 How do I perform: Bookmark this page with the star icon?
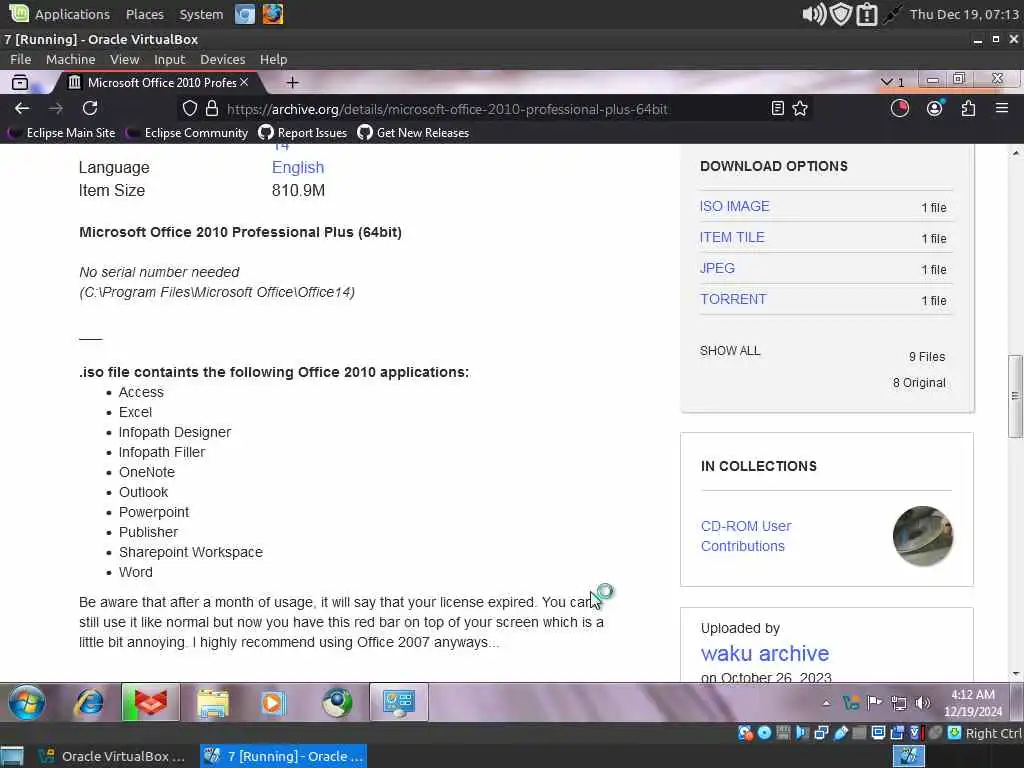[800, 108]
